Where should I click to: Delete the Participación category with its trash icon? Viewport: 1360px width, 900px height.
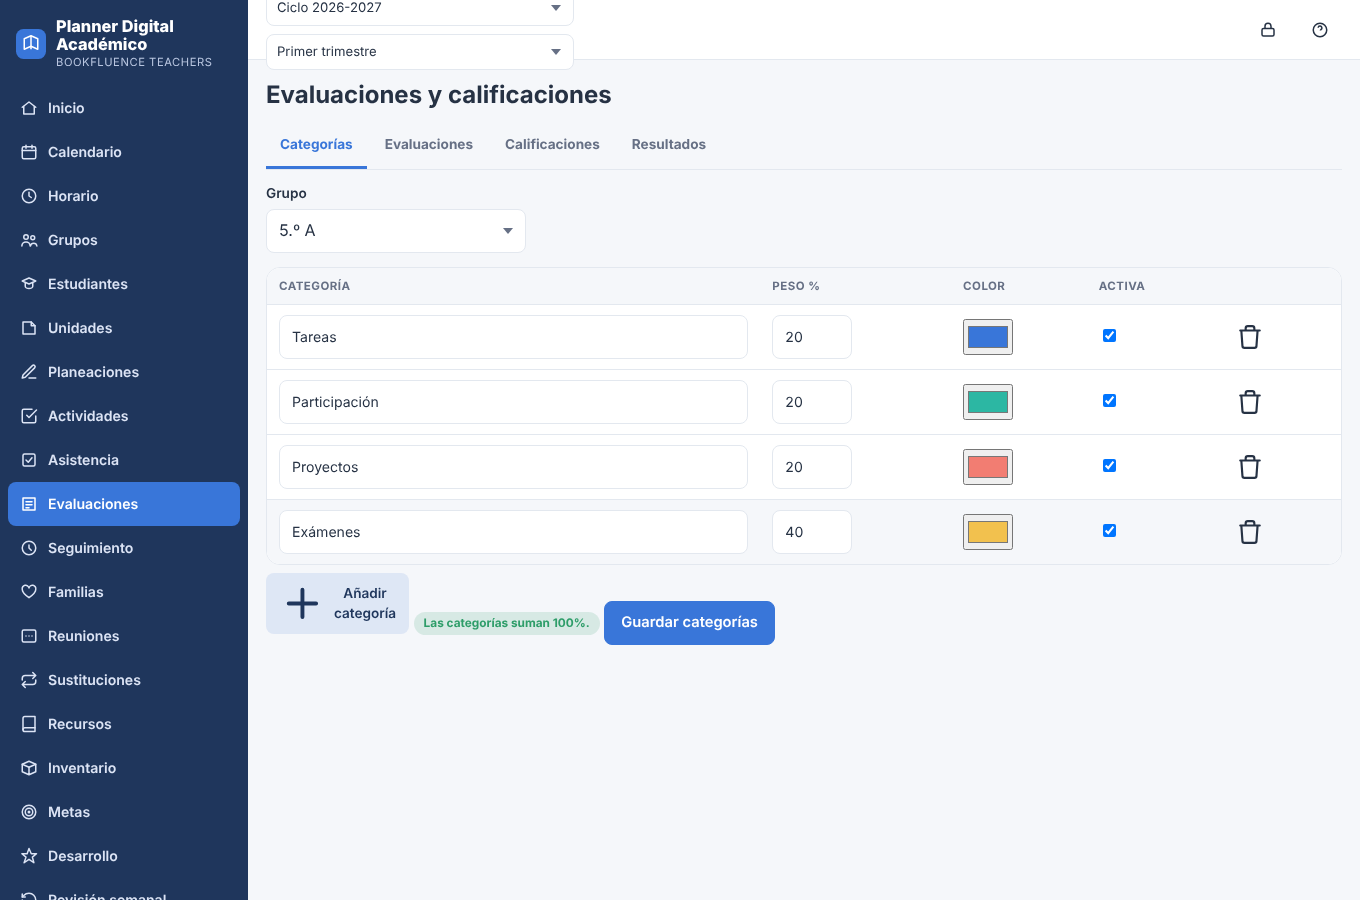1249,402
